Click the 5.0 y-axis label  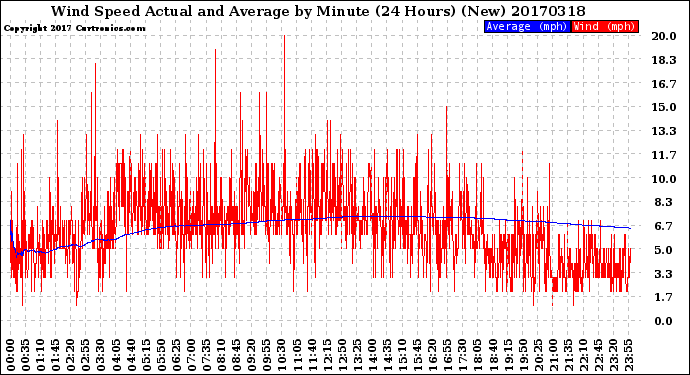tap(664, 250)
